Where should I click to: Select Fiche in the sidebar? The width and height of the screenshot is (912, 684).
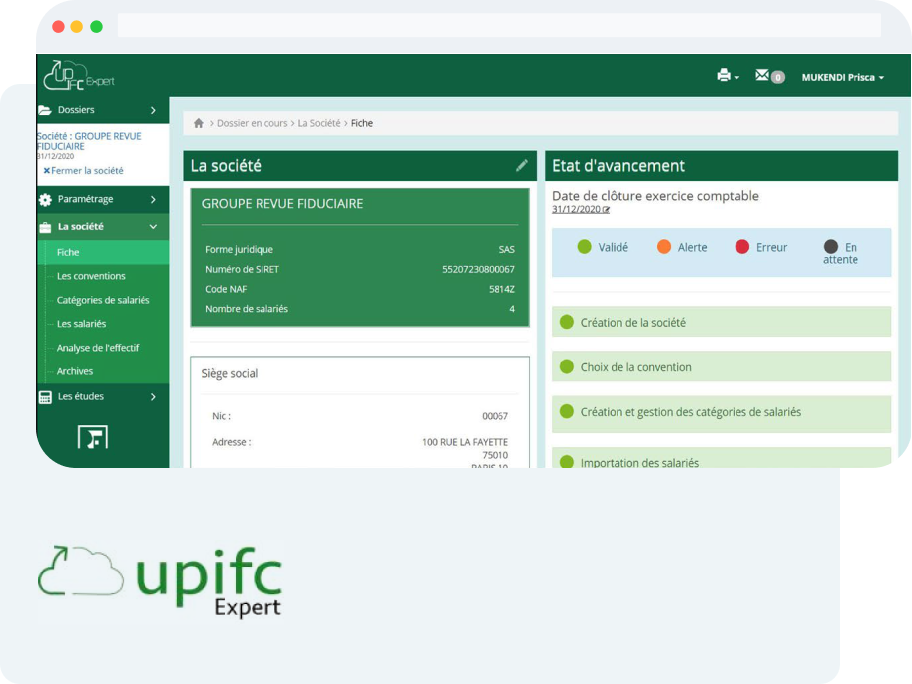[x=104, y=252]
